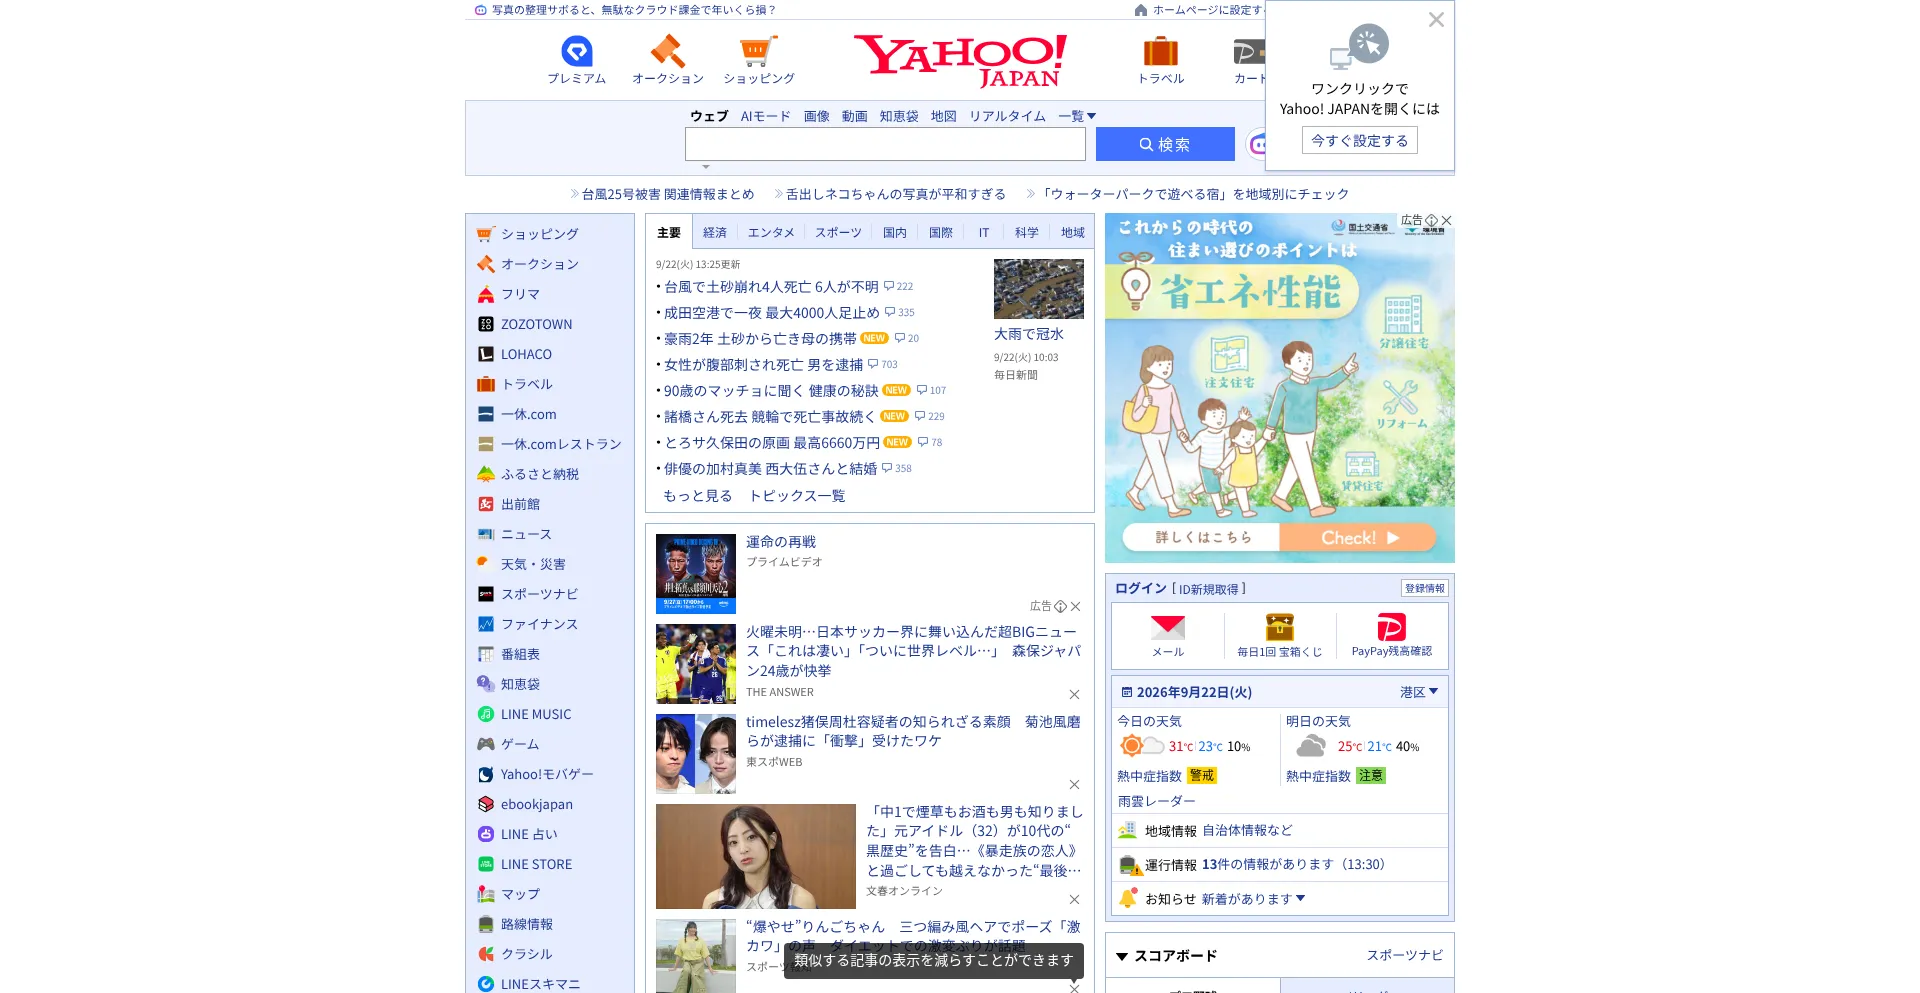The image size is (1920, 993).
Task: Open headline 成田空港で一夜 最大4000人足止め
Action: coord(771,312)
